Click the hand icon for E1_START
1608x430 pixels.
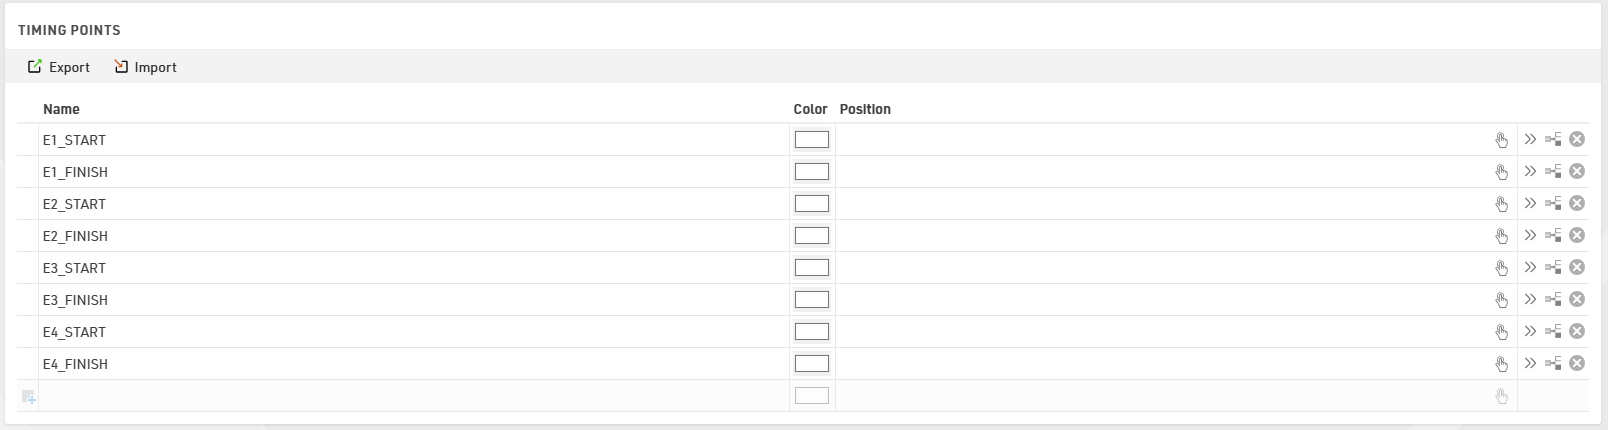[x=1501, y=140]
